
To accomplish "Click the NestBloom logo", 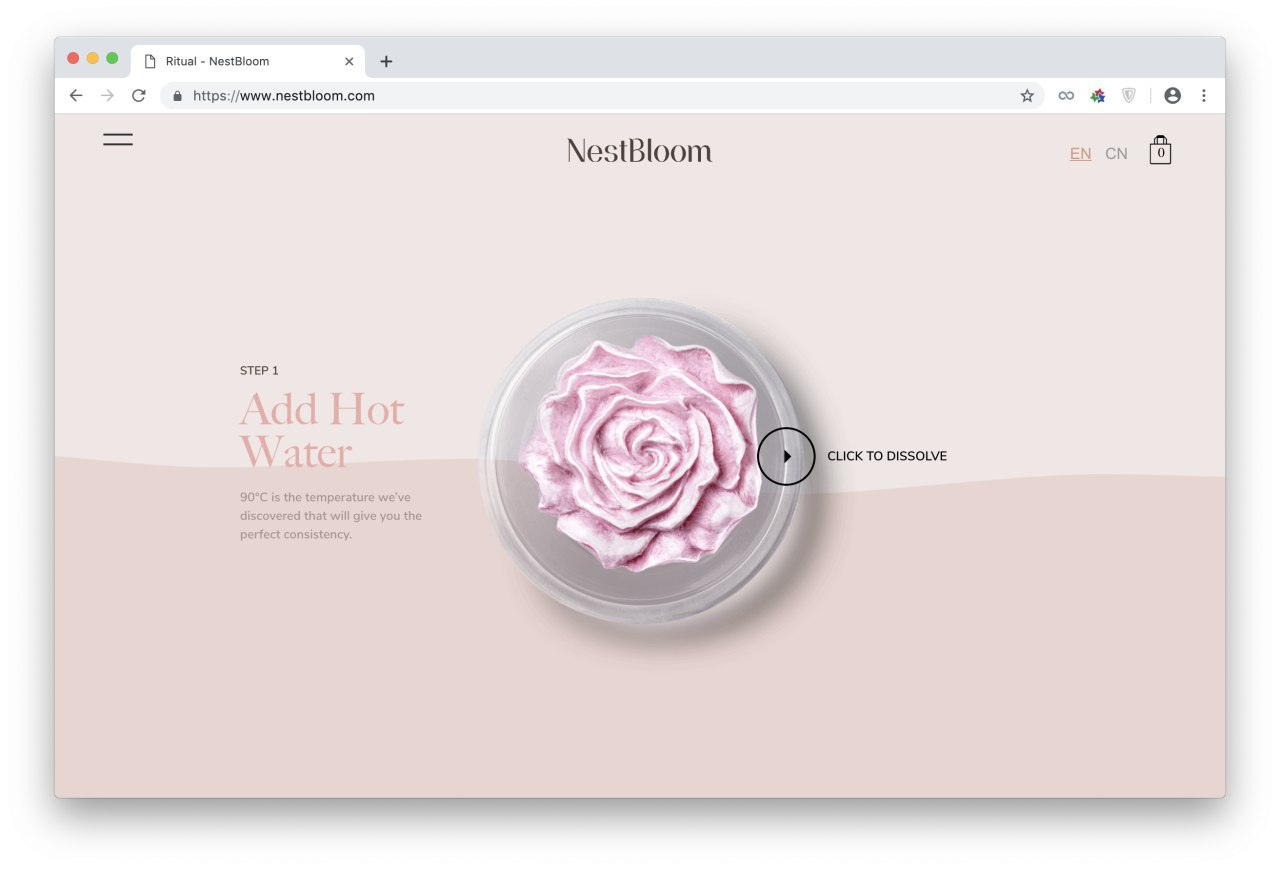I will point(640,151).
